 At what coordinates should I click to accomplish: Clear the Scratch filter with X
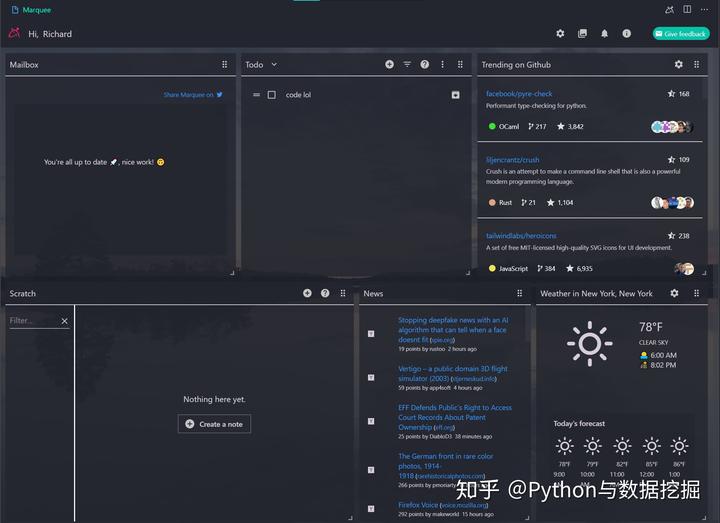click(x=65, y=321)
